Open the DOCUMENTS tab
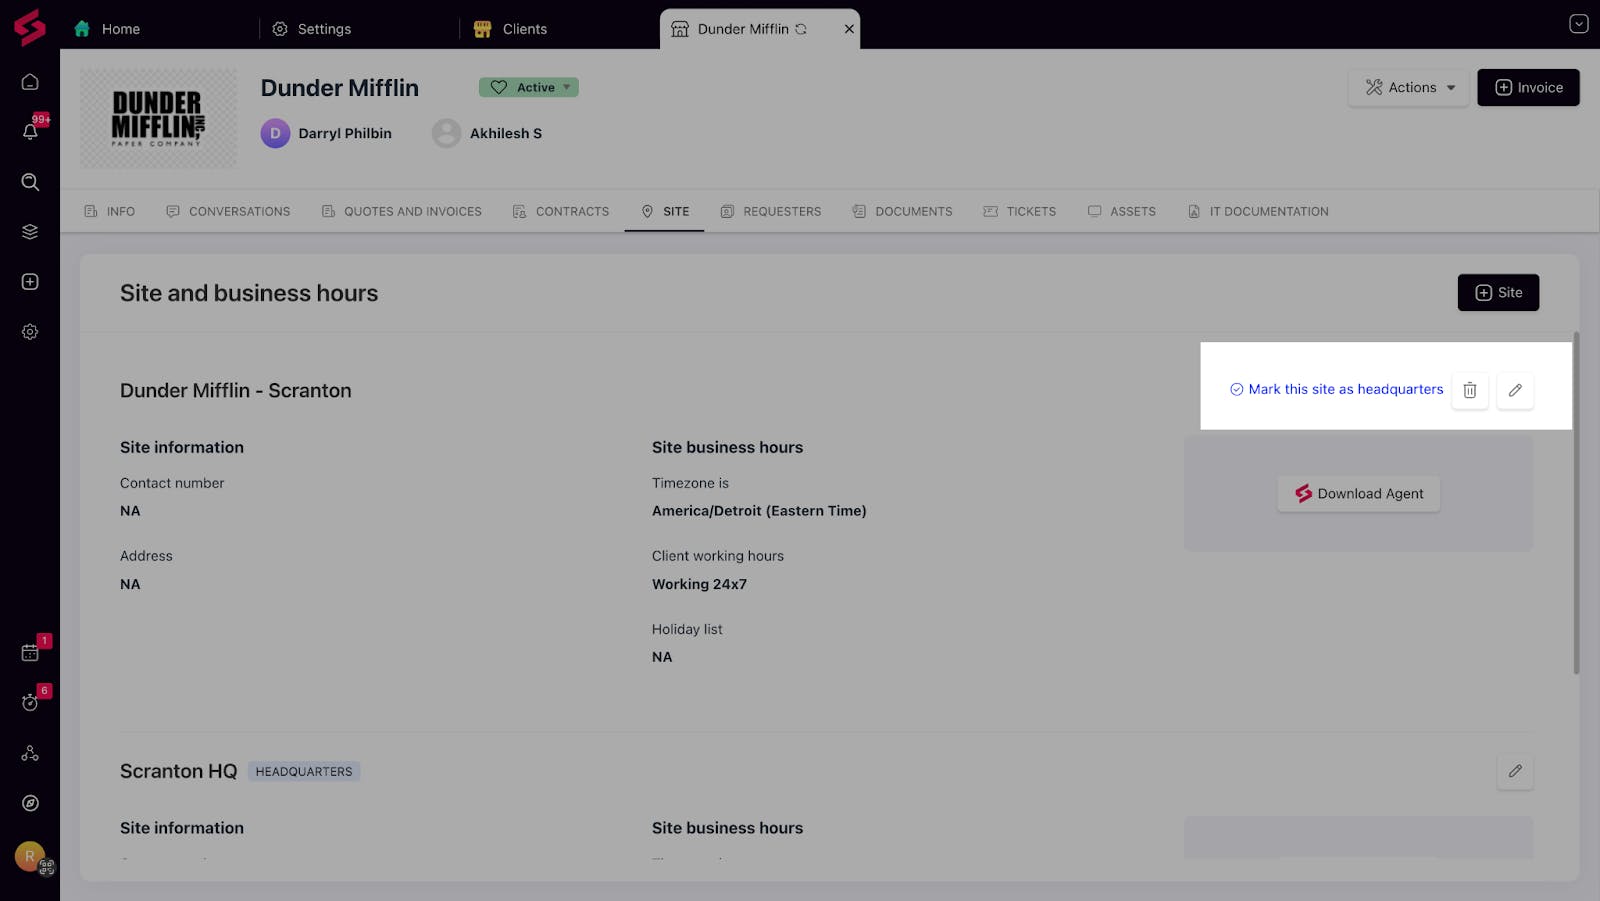This screenshot has height=901, width=1600. pos(902,211)
